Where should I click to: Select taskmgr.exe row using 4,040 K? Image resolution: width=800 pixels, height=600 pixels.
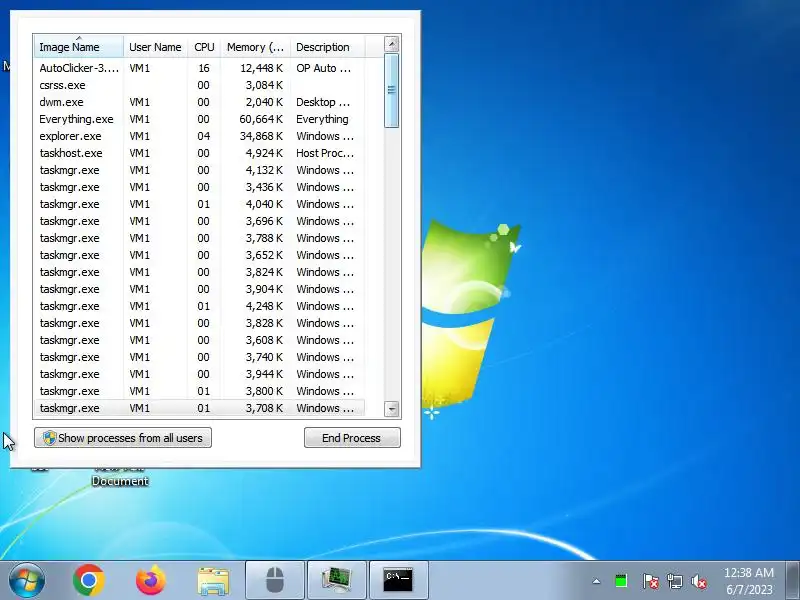tap(199, 204)
